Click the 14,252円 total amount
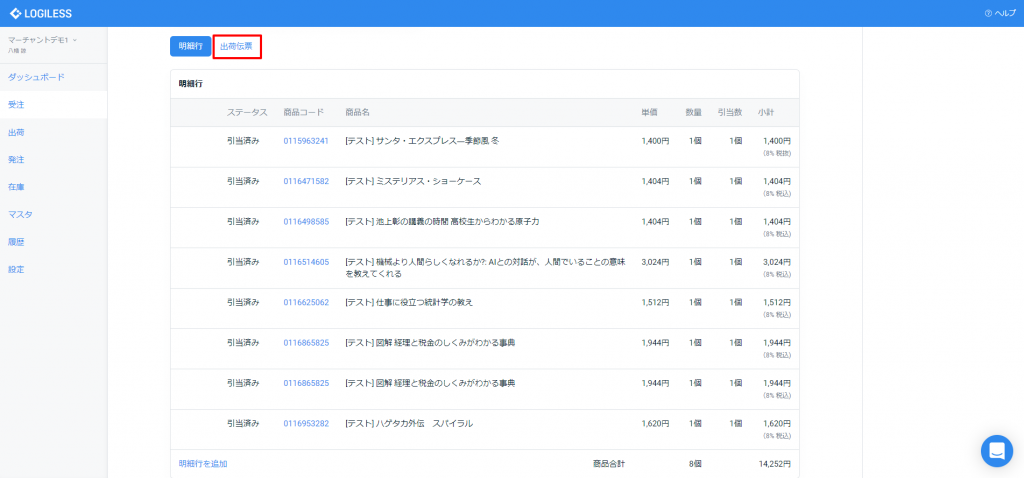The image size is (1024, 478). (775, 464)
